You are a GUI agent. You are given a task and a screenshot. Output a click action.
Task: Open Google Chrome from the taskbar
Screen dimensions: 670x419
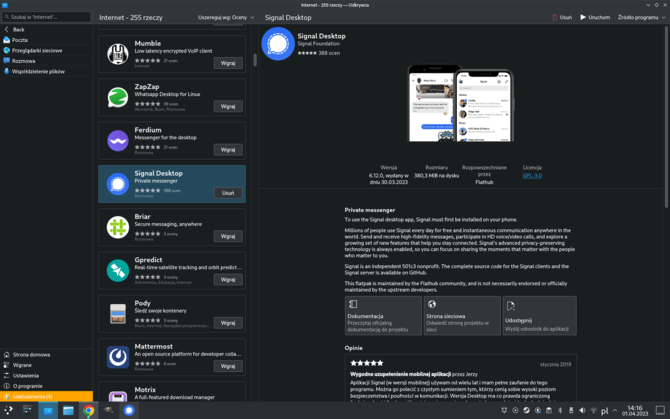(x=88, y=410)
